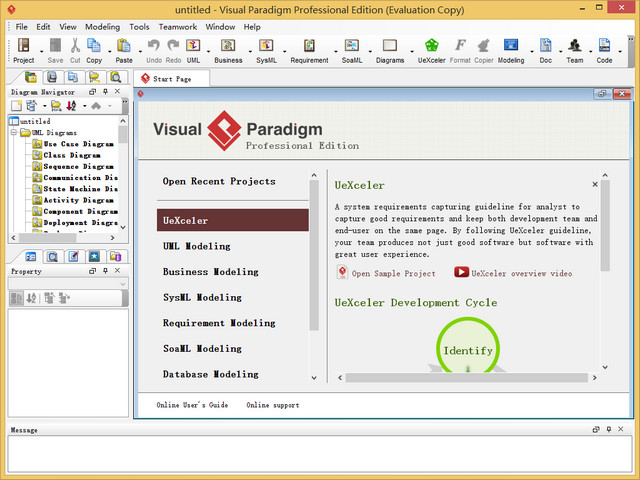Select Database Modeling in the start list

point(211,374)
